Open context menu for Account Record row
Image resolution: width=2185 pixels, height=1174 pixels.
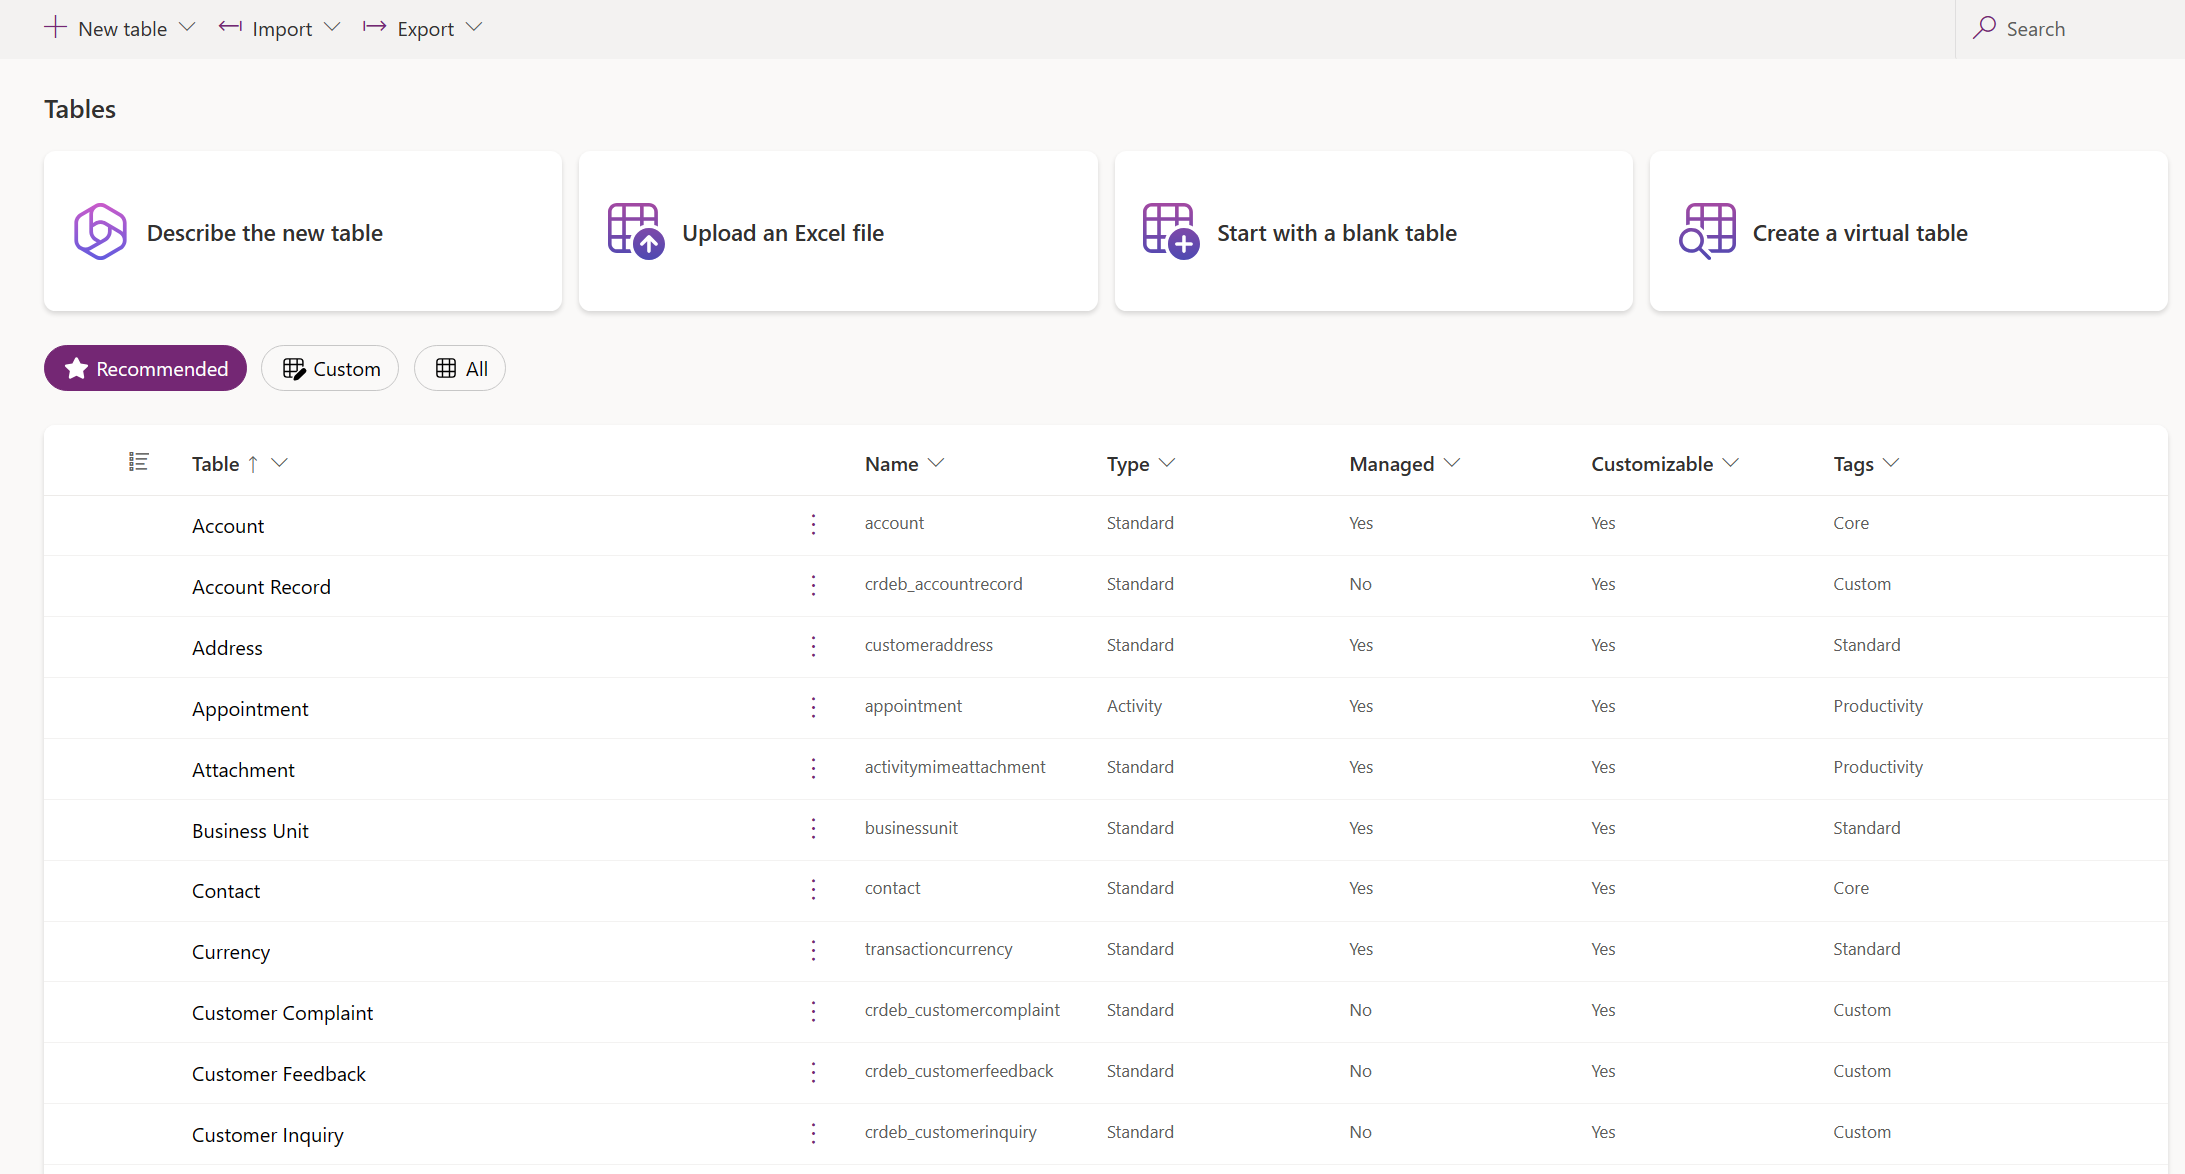[x=814, y=584]
